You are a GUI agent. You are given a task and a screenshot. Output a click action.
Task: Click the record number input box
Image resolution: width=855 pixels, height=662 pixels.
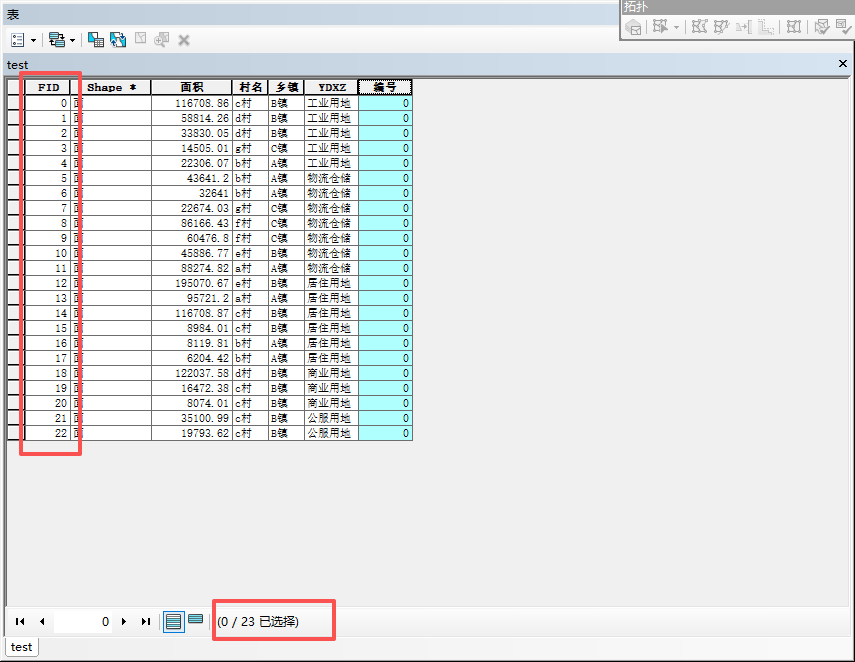point(82,622)
